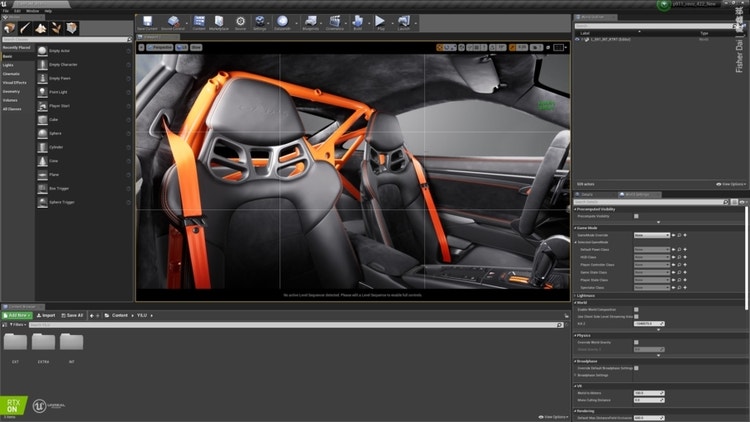Screen dimensions: 750x422
Task: Select the Geometry category tab
Action: point(11,91)
